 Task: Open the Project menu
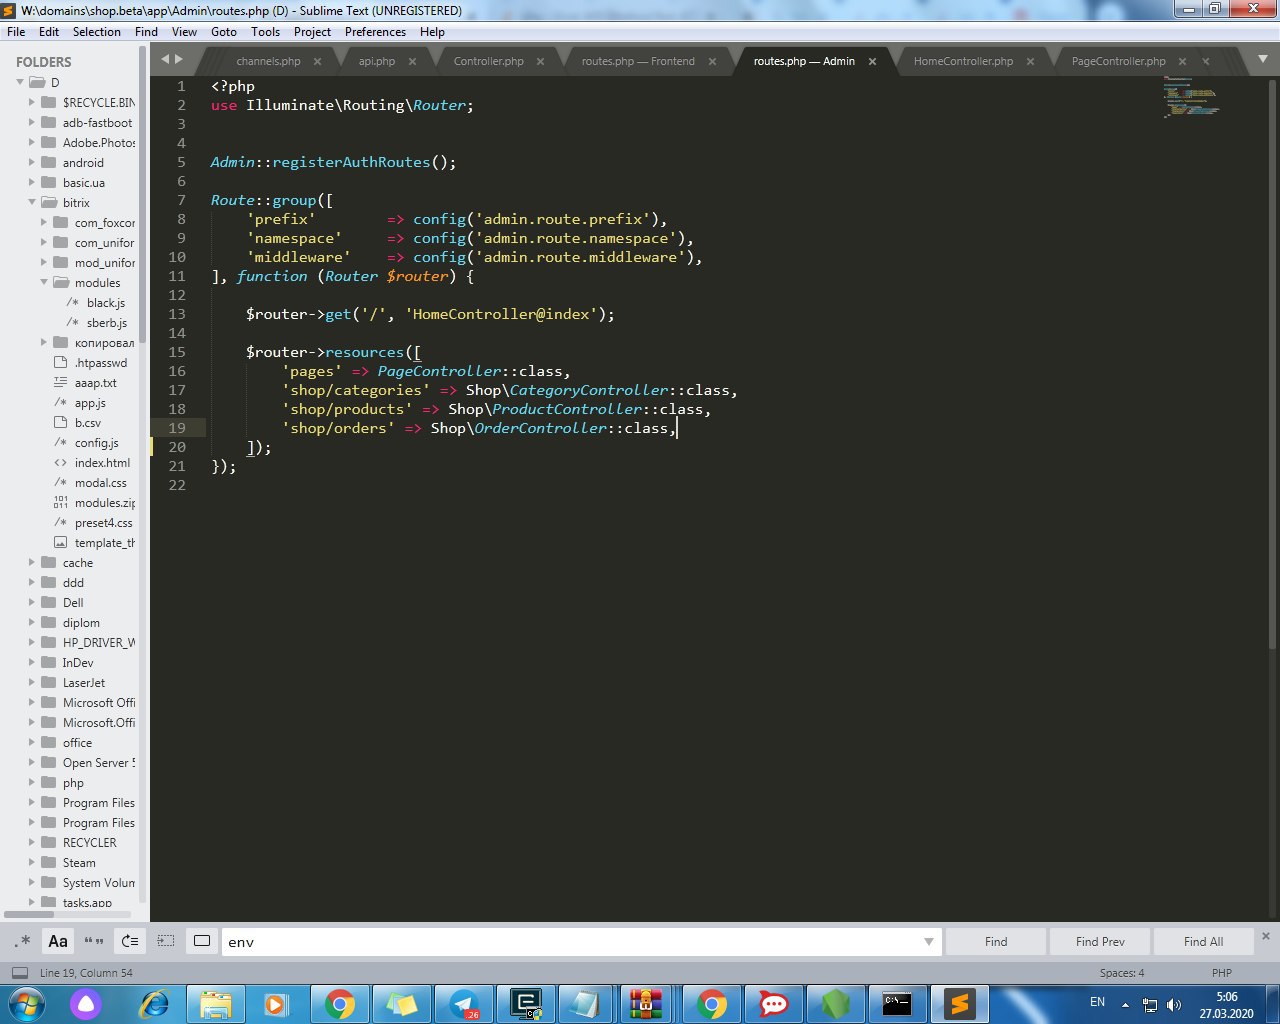click(x=312, y=32)
